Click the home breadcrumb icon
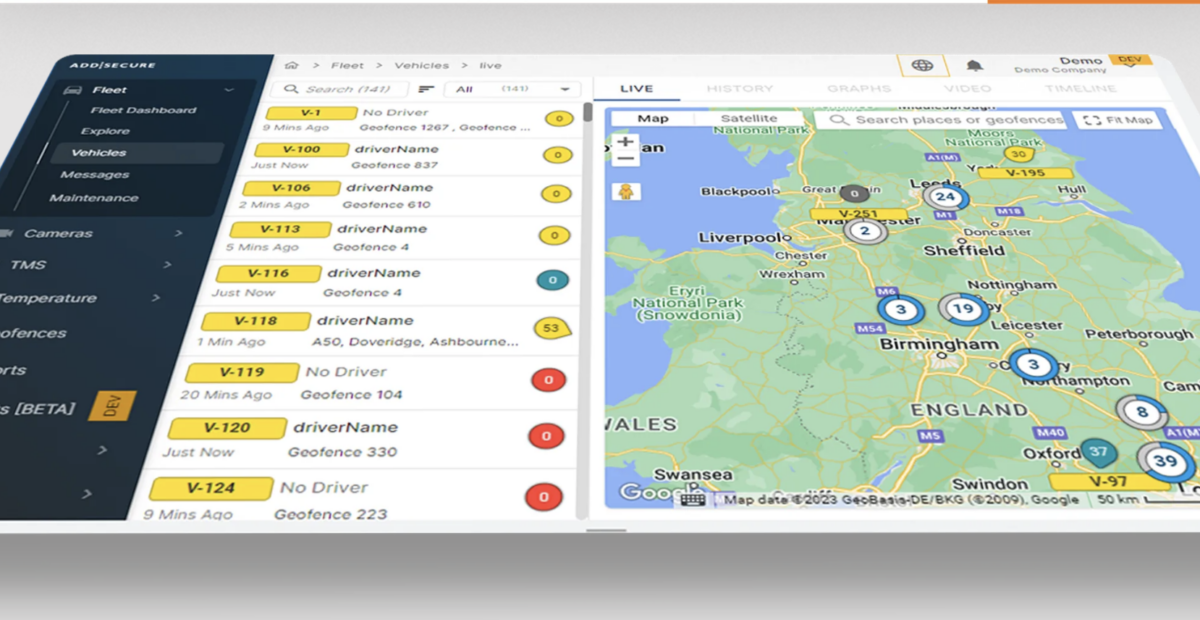Viewport: 1200px width, 620px height. (x=292, y=66)
